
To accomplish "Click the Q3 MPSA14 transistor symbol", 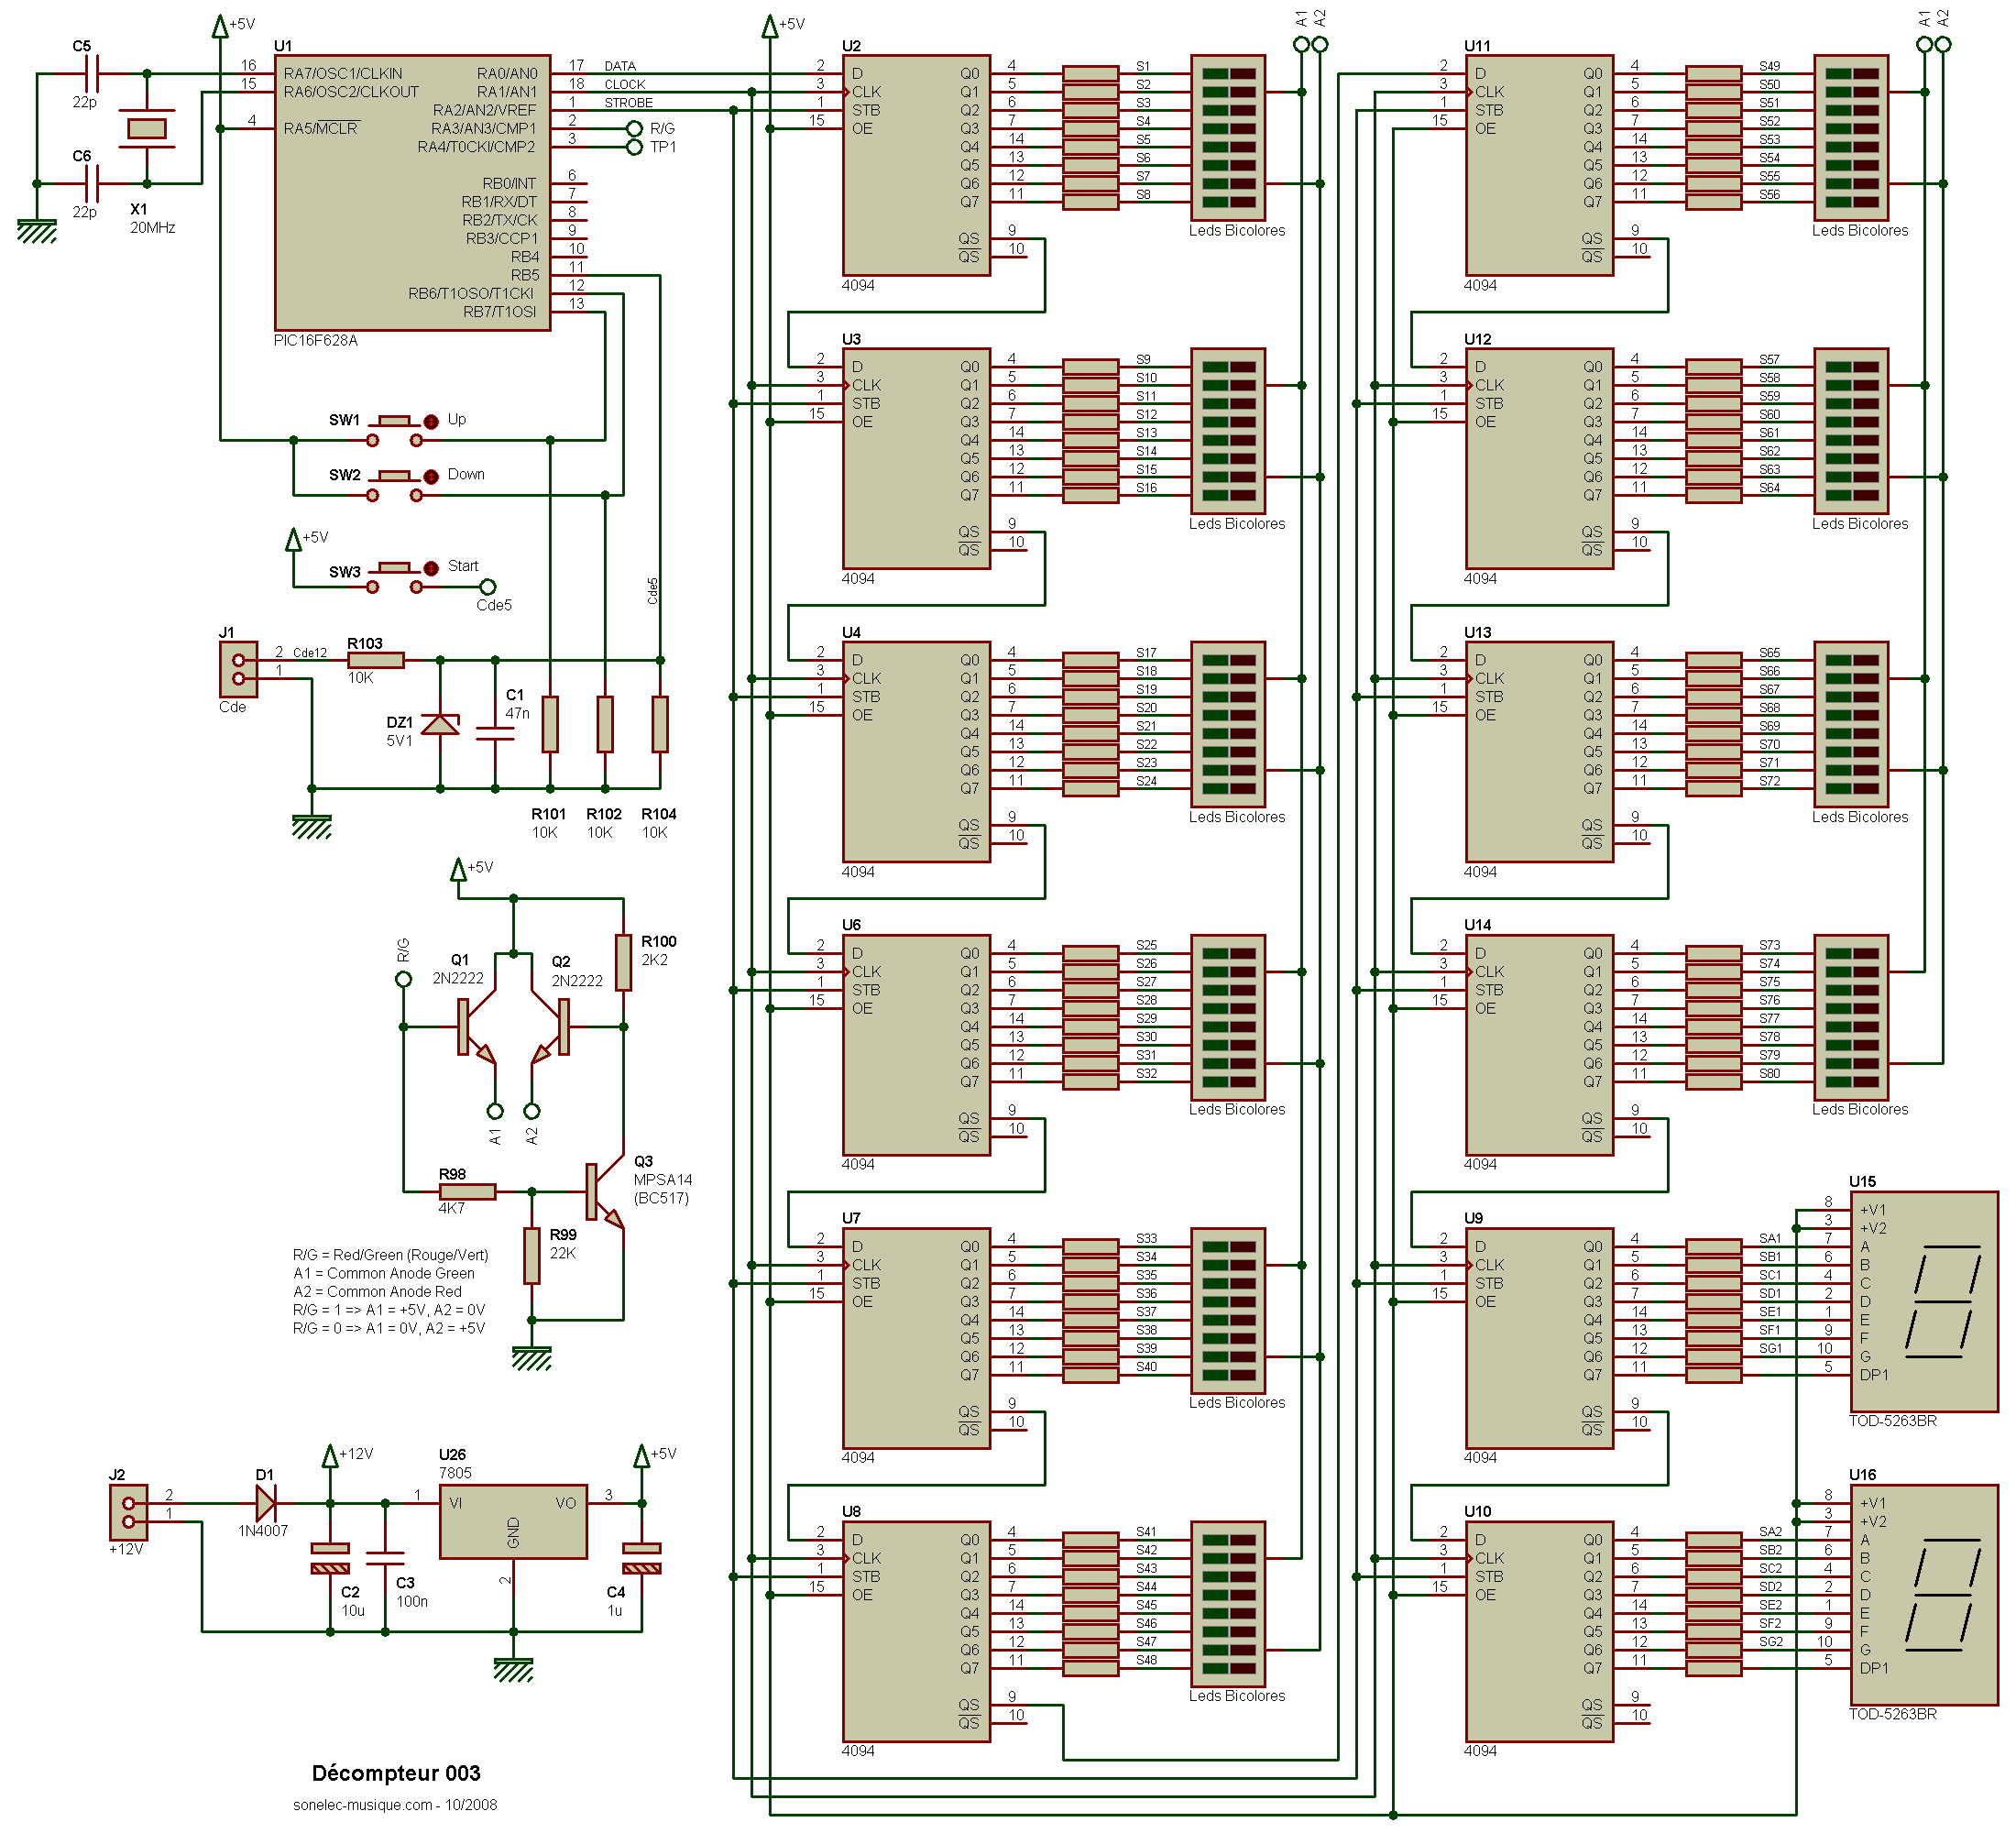I will click(x=605, y=1192).
